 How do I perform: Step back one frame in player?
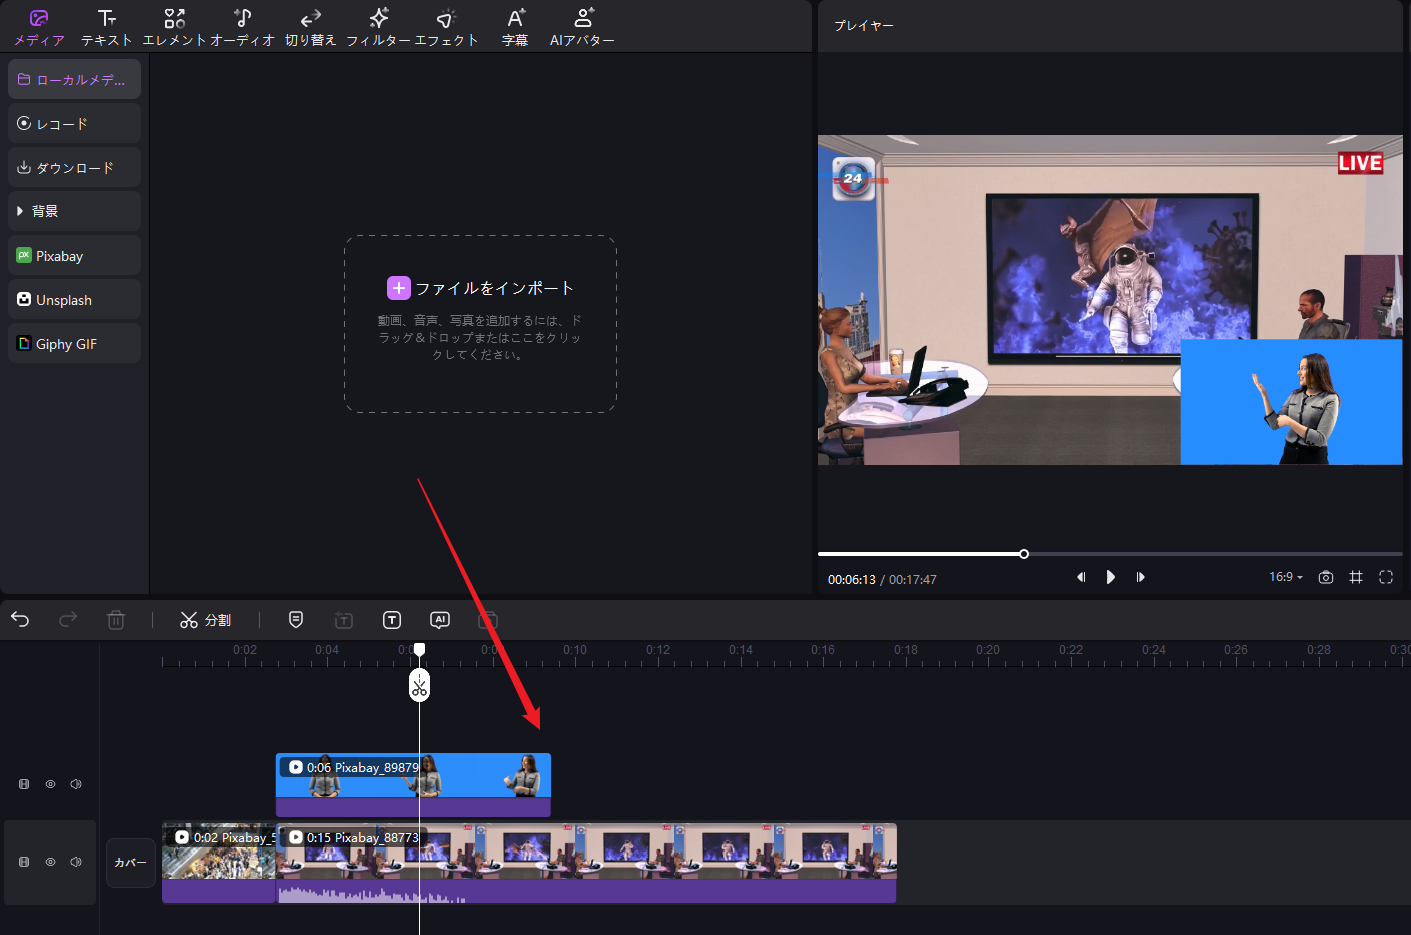pyautogui.click(x=1081, y=577)
